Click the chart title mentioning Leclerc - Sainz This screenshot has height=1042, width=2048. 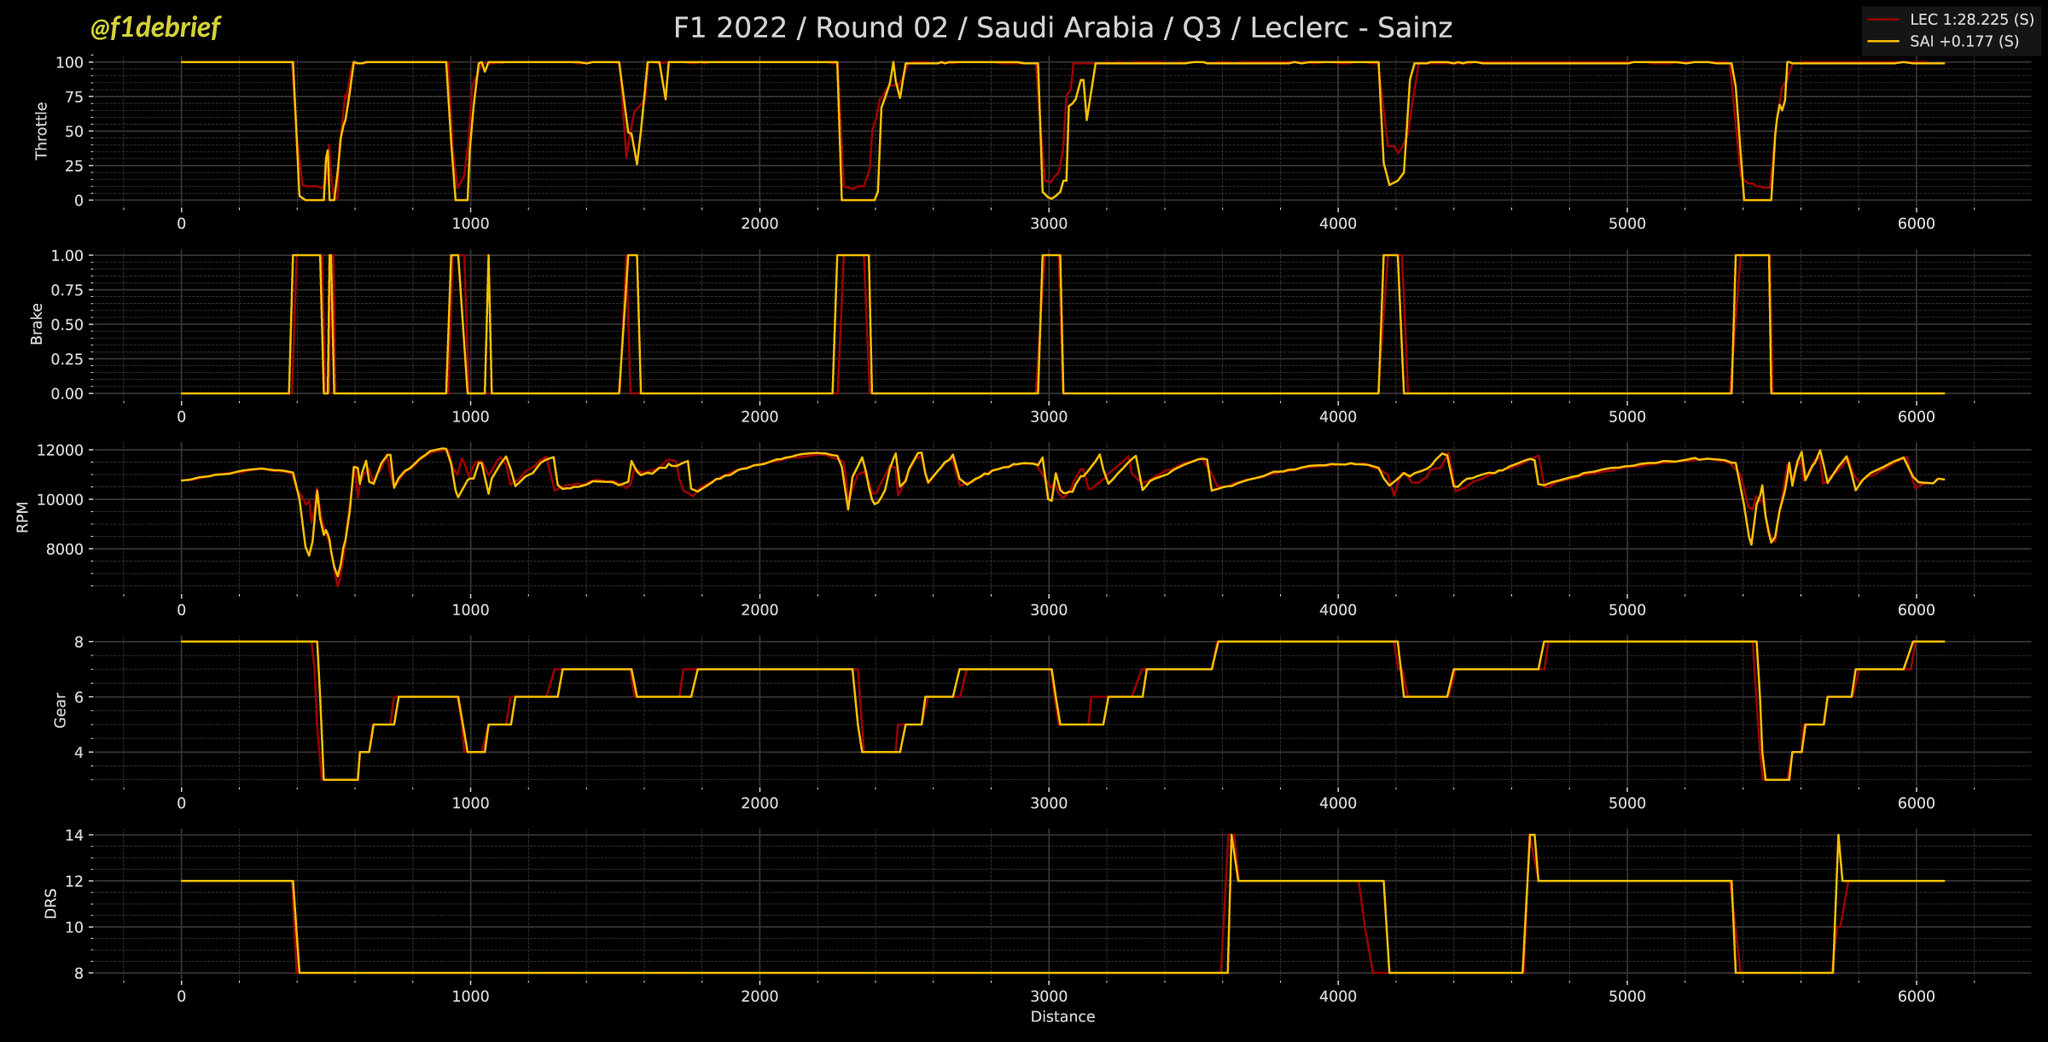pyautogui.click(x=1062, y=28)
